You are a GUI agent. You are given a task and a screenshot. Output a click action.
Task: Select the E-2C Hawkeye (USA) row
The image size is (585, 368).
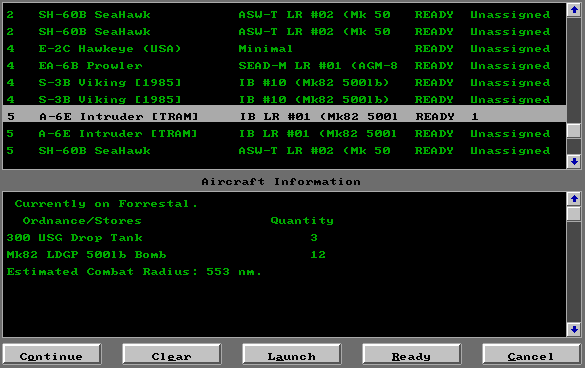284,49
